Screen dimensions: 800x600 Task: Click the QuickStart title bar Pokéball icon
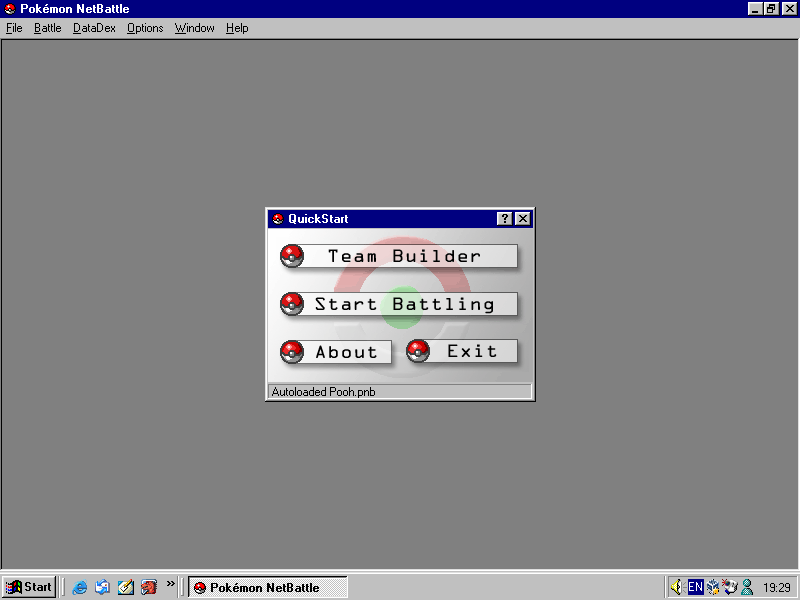[278, 219]
